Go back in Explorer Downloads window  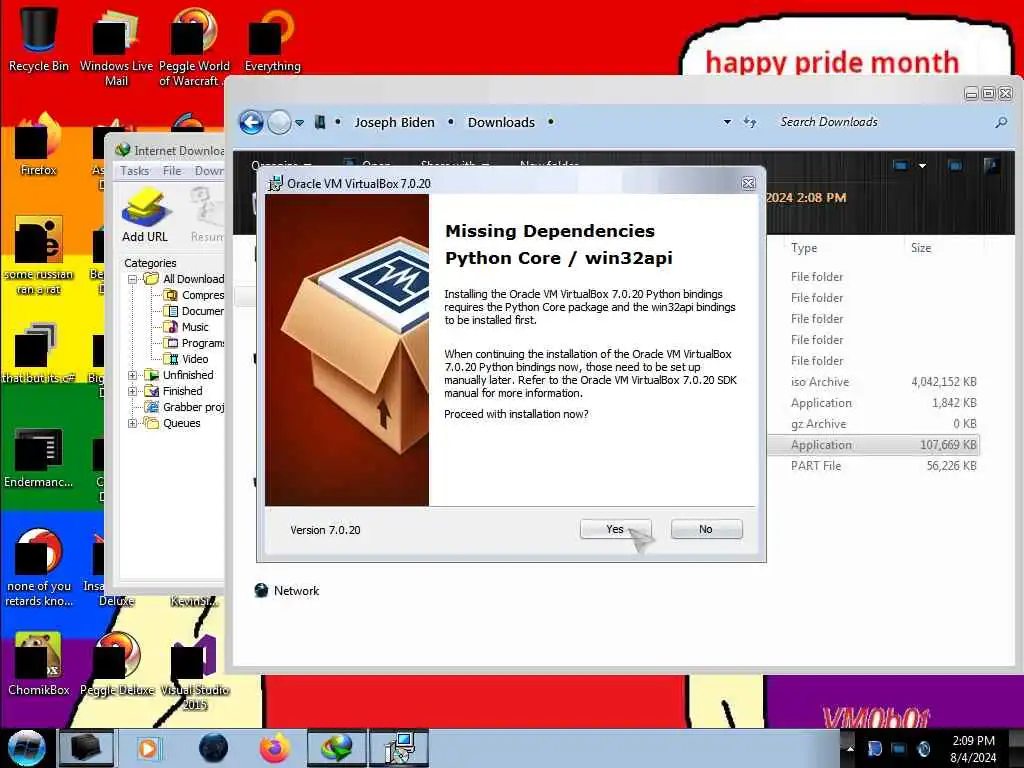click(251, 122)
